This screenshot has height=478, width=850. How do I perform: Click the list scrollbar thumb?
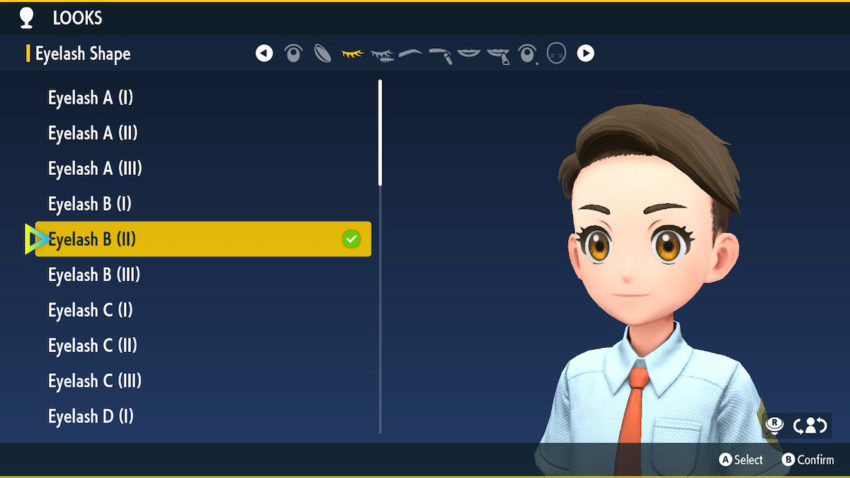click(x=380, y=133)
